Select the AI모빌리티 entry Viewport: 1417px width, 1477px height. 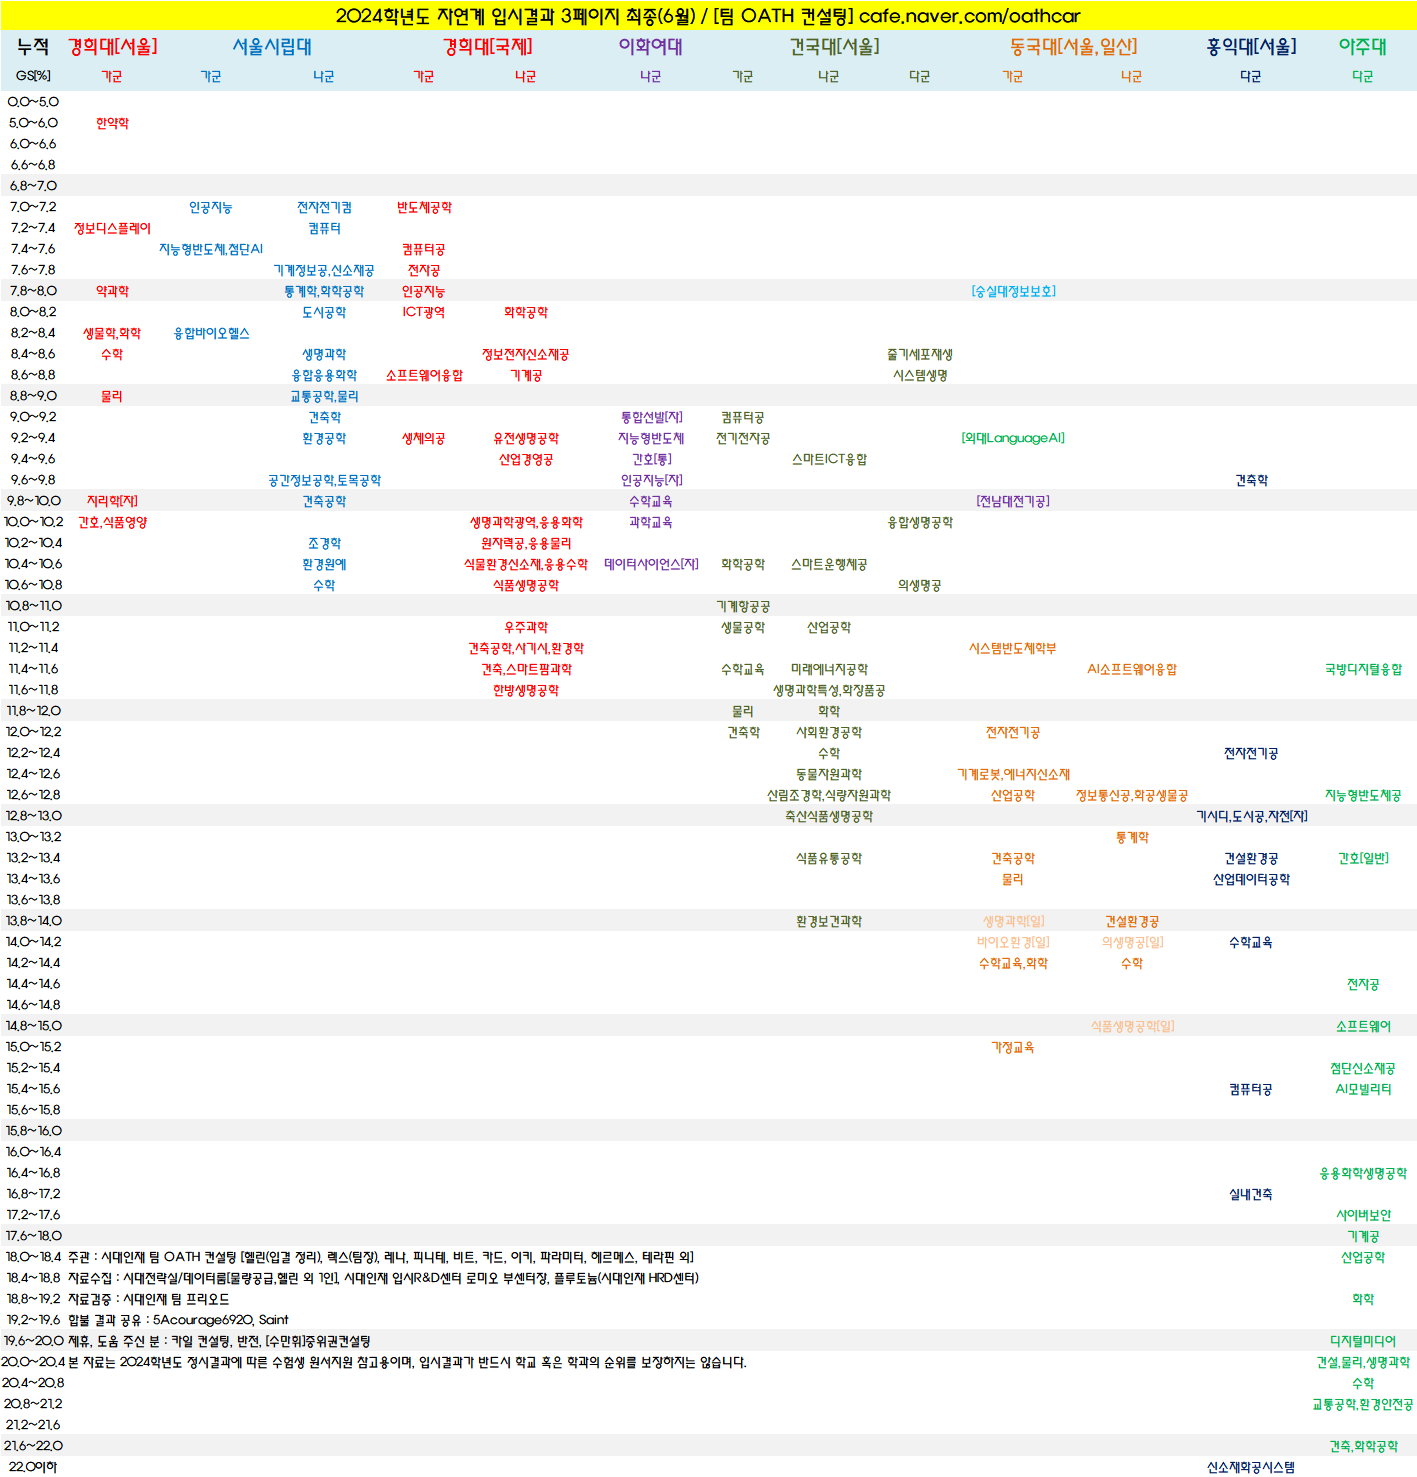tap(1363, 1089)
